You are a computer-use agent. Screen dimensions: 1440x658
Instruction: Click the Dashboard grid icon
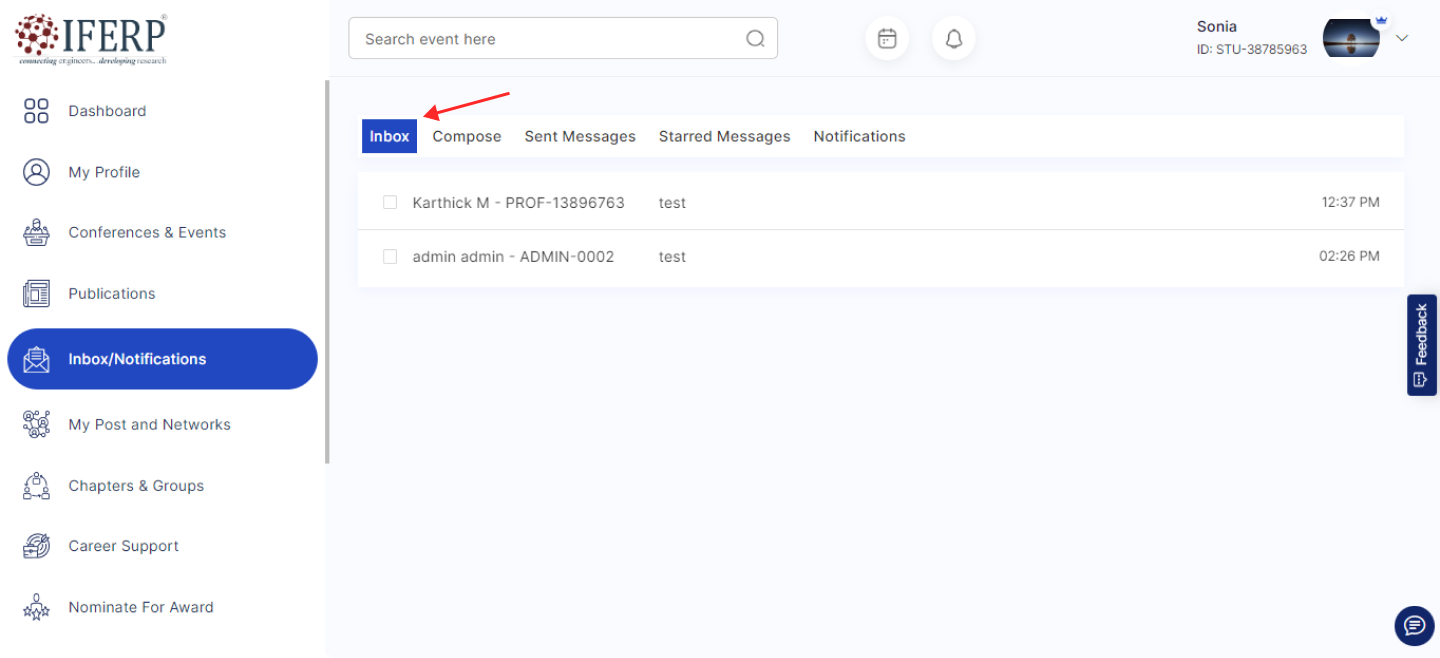(36, 111)
